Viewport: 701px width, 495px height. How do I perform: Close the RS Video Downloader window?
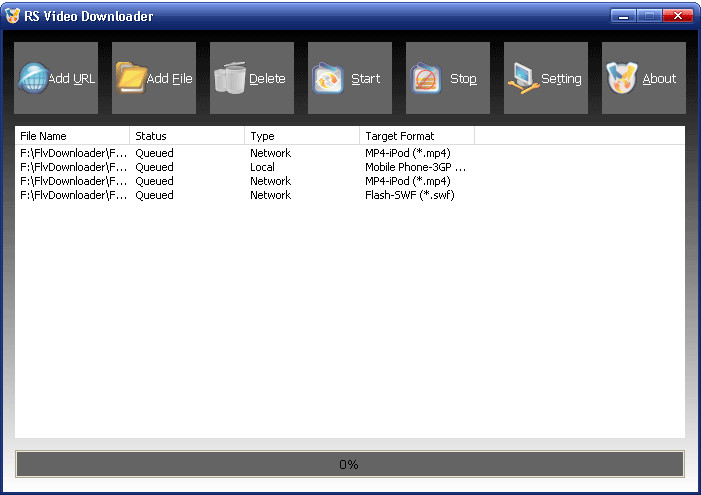(x=678, y=16)
